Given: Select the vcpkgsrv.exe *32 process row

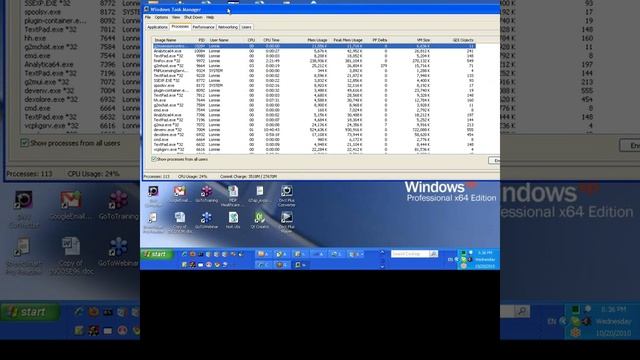Looking at the screenshot, I should [x=314, y=149].
